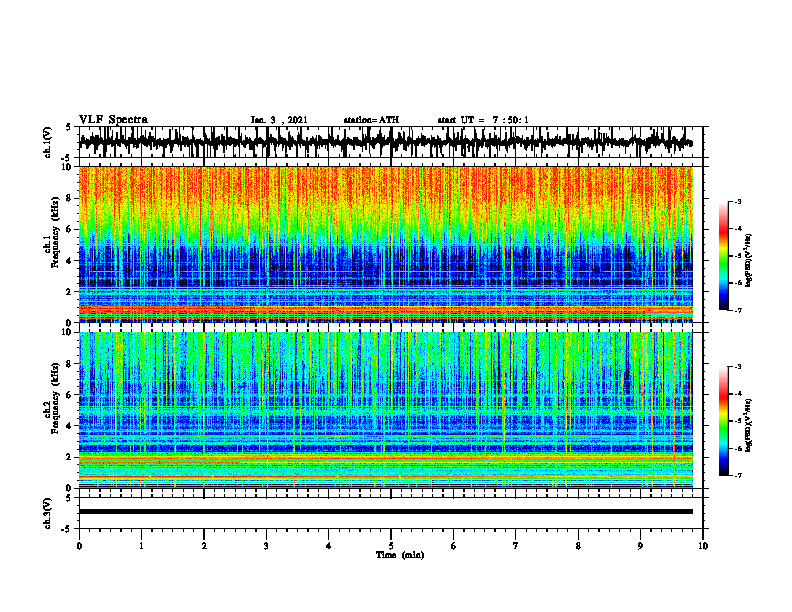Click the ch.2 frequency tick "8"
The image size is (792, 612).
[x=69, y=364]
